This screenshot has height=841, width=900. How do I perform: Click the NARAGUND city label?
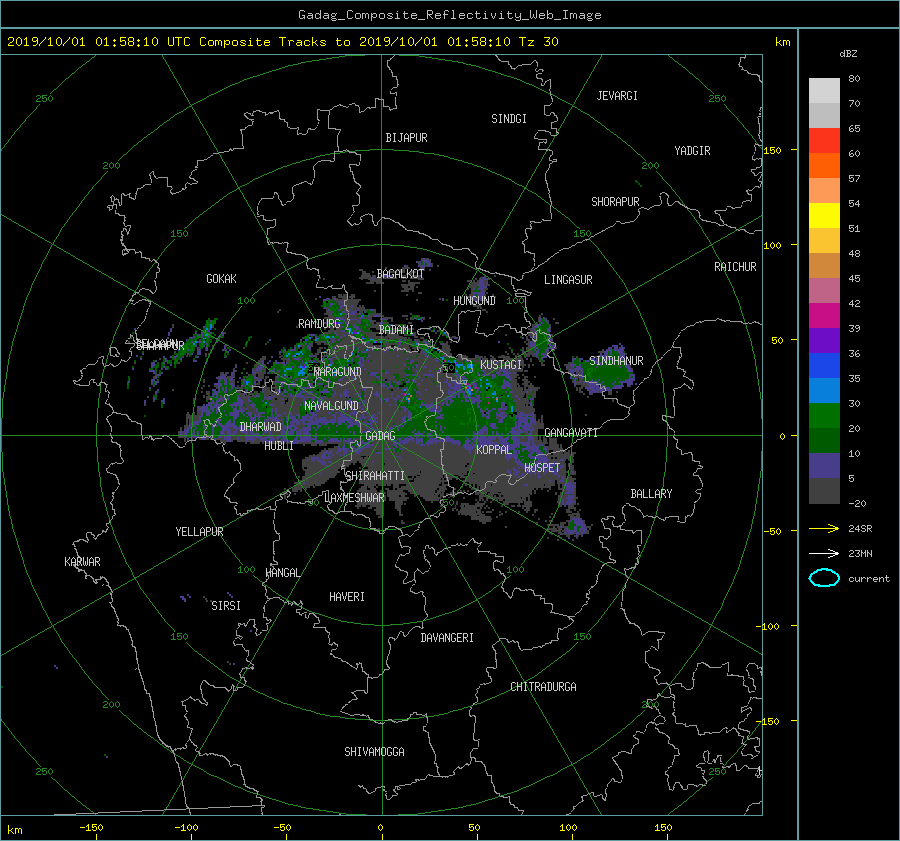tap(338, 372)
